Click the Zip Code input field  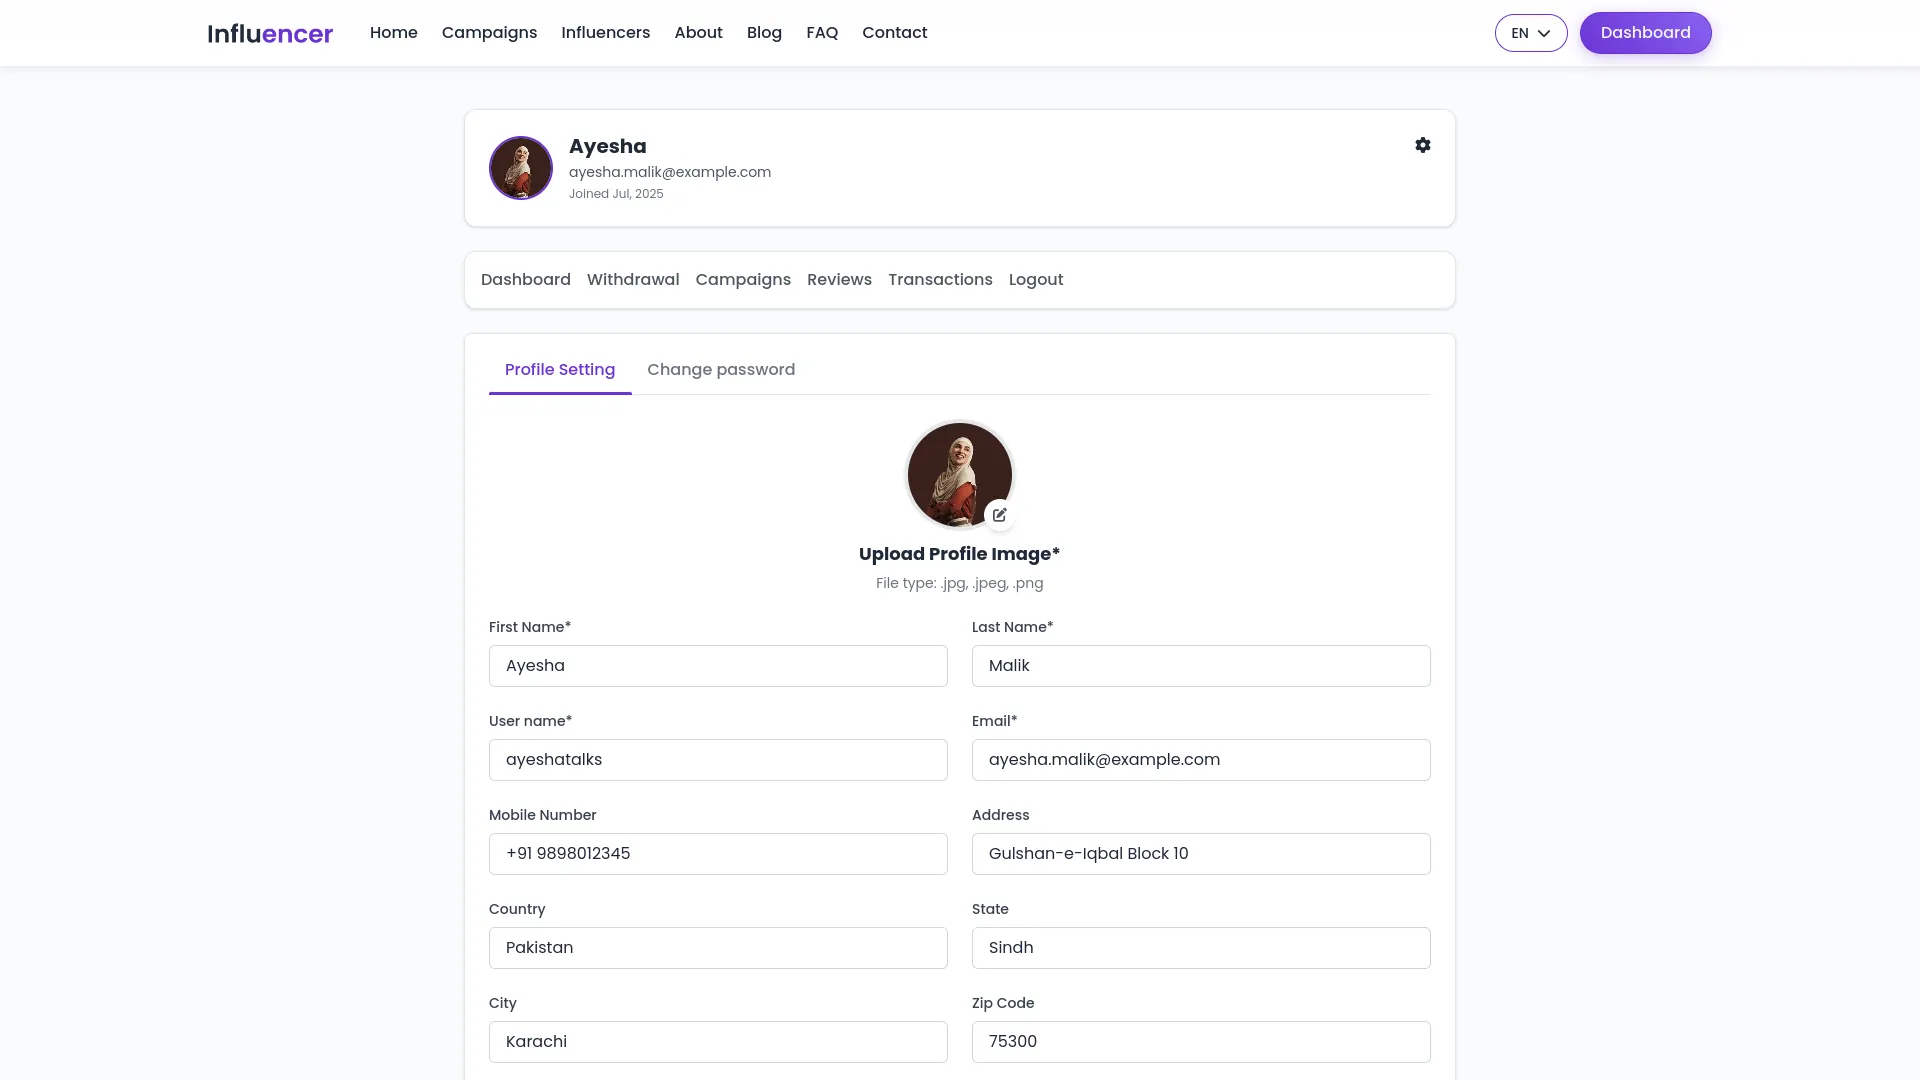click(1201, 1042)
